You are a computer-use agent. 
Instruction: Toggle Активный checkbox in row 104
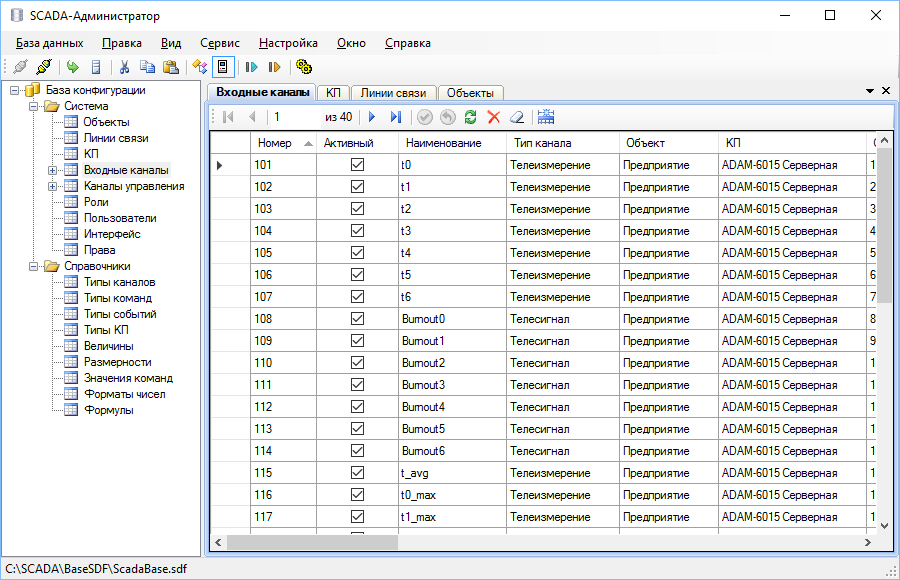(357, 231)
